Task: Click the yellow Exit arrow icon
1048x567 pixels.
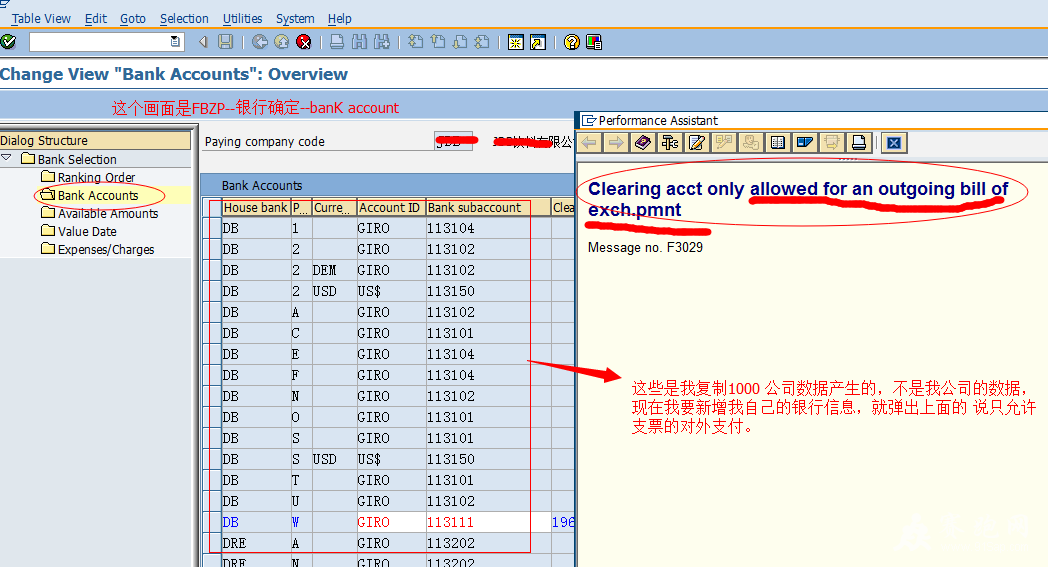Action: point(282,42)
